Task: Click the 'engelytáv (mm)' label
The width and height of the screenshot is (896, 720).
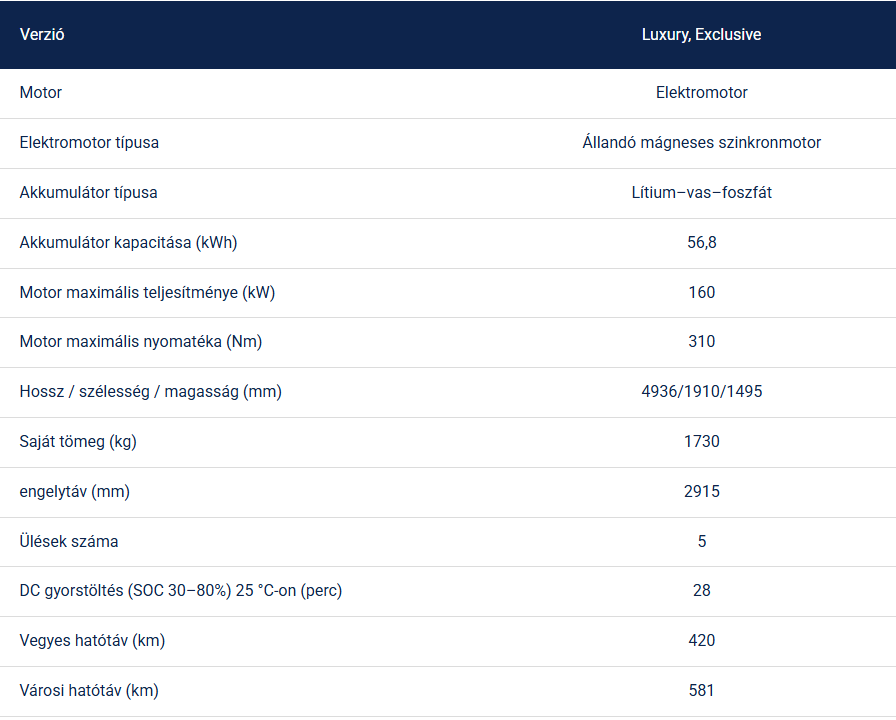Action: pos(75,491)
